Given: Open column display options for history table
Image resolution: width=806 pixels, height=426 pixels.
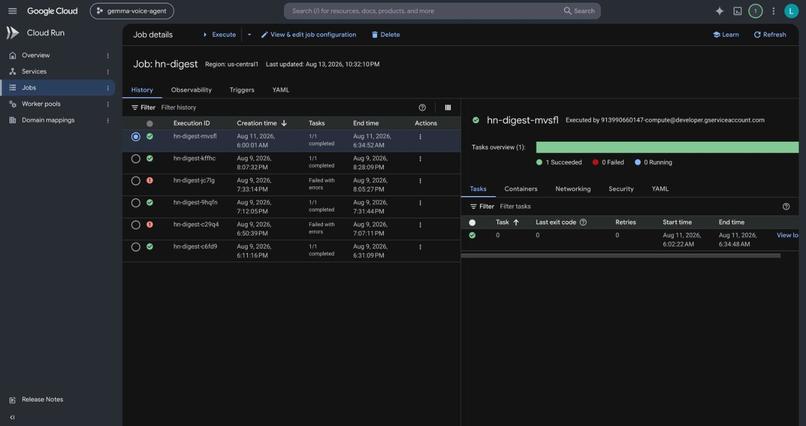Looking at the screenshot, I should (x=448, y=107).
